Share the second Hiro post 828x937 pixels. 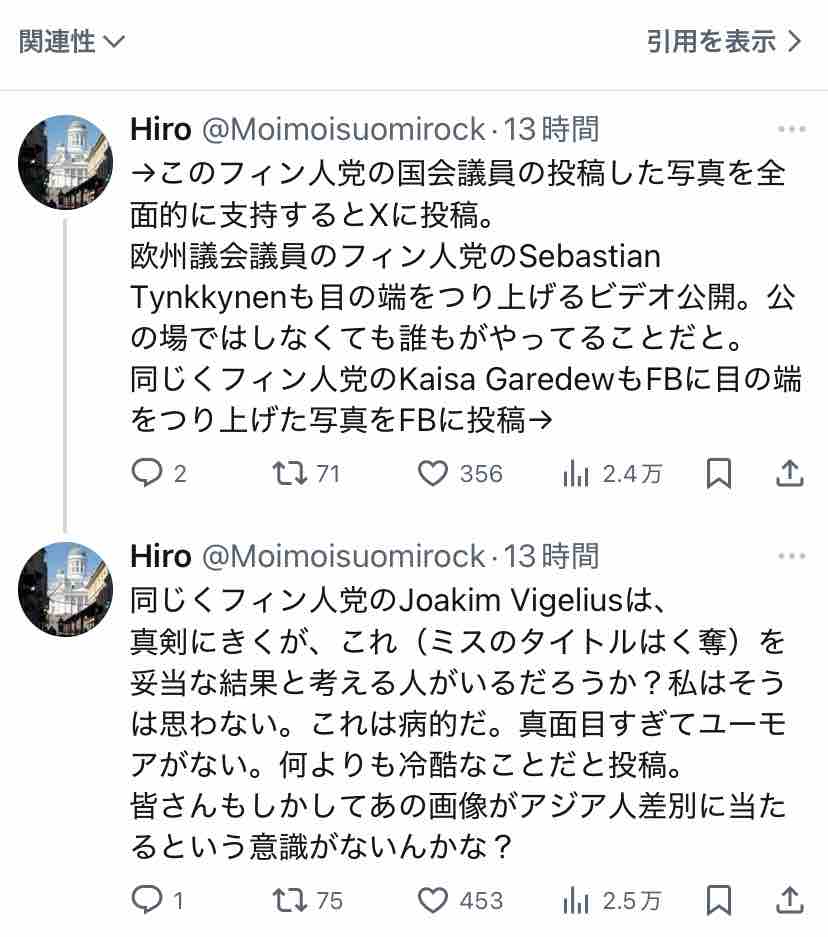pyautogui.click(x=789, y=900)
